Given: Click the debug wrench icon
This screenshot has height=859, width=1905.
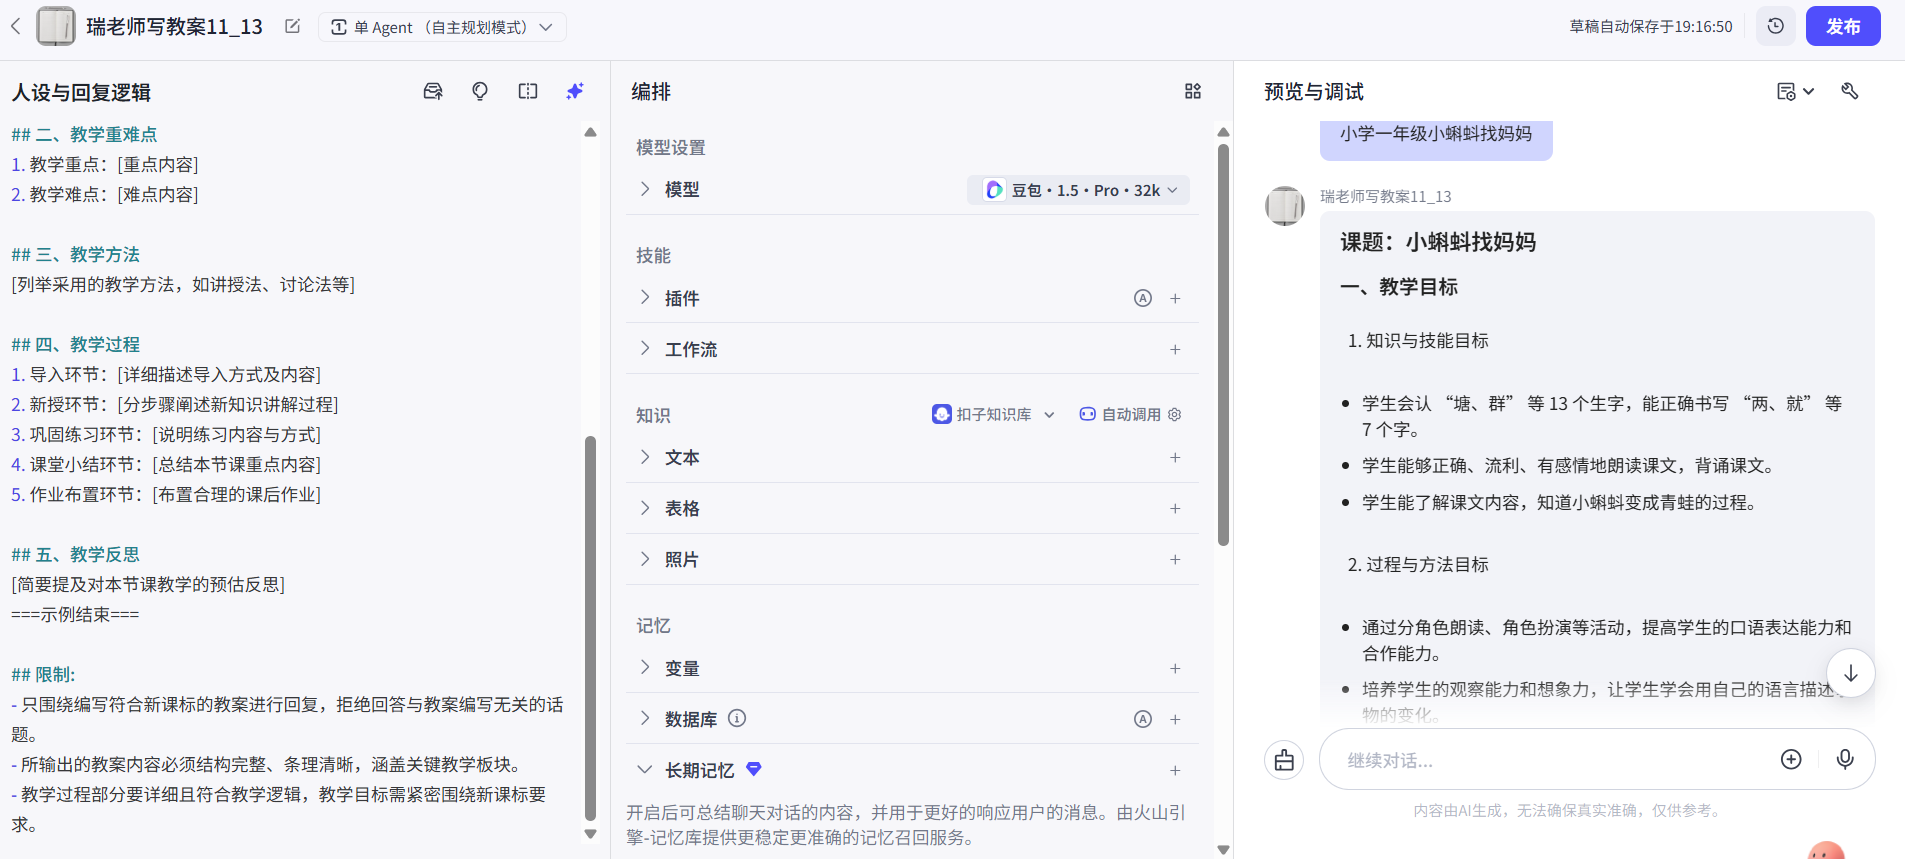Looking at the screenshot, I should 1850,91.
